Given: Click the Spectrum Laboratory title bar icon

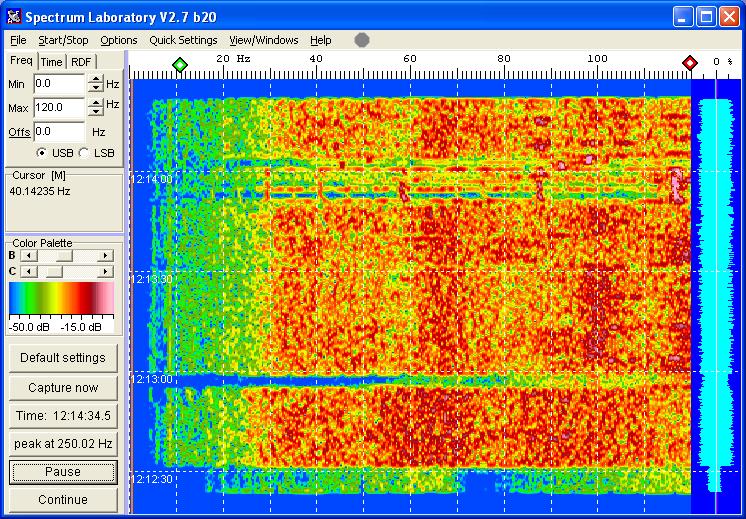Looking at the screenshot, I should pyautogui.click(x=13, y=17).
